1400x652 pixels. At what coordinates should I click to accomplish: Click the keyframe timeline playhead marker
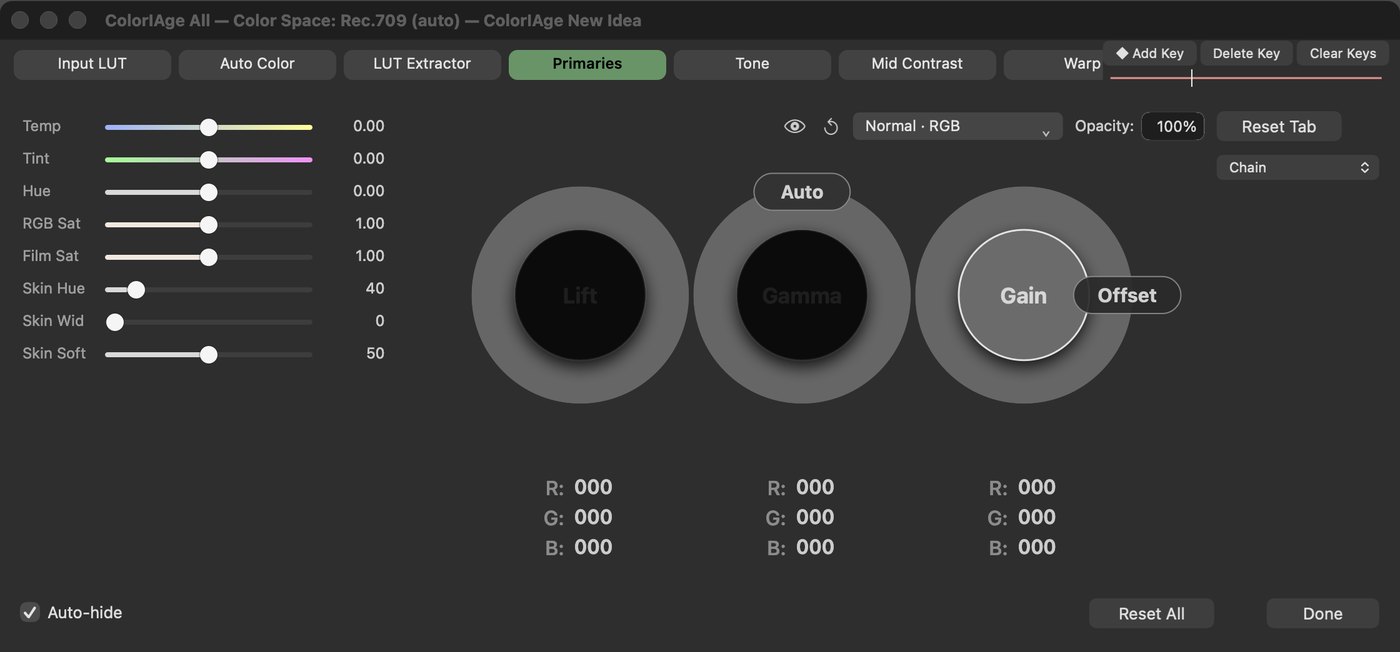click(x=1191, y=78)
